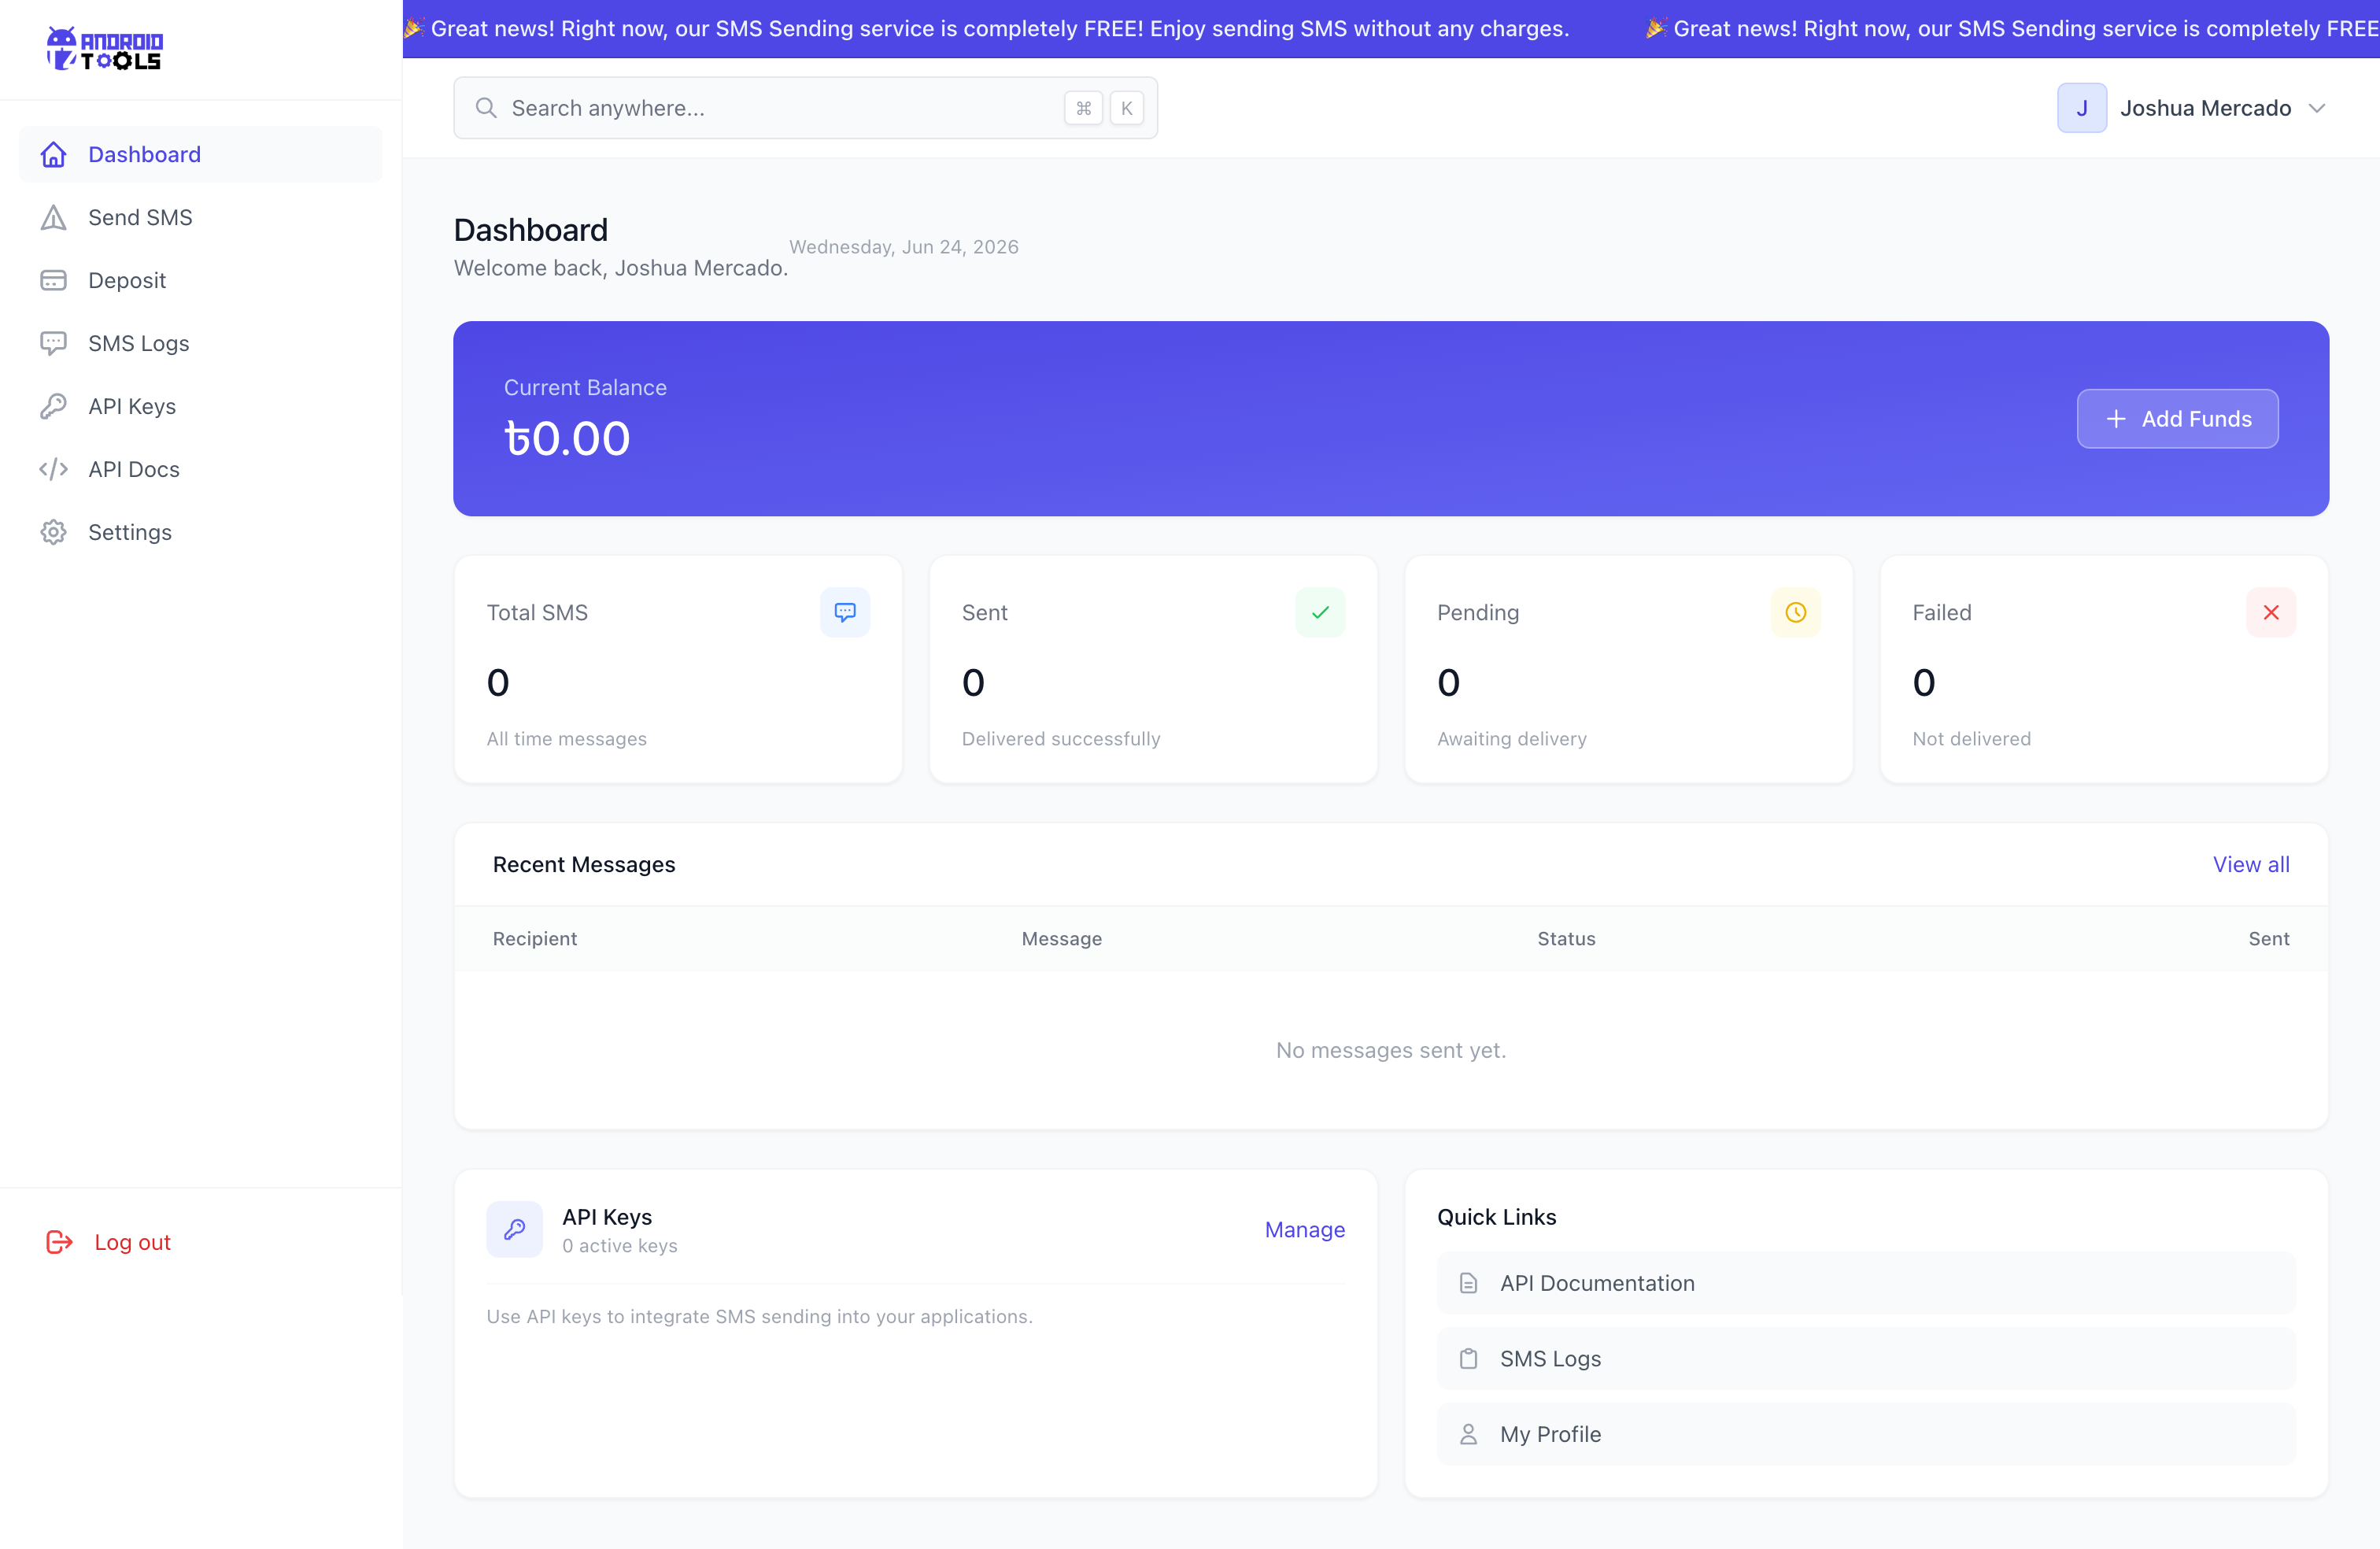The image size is (2380, 1549).
Task: Click the Recipient column header
Action: click(x=535, y=938)
